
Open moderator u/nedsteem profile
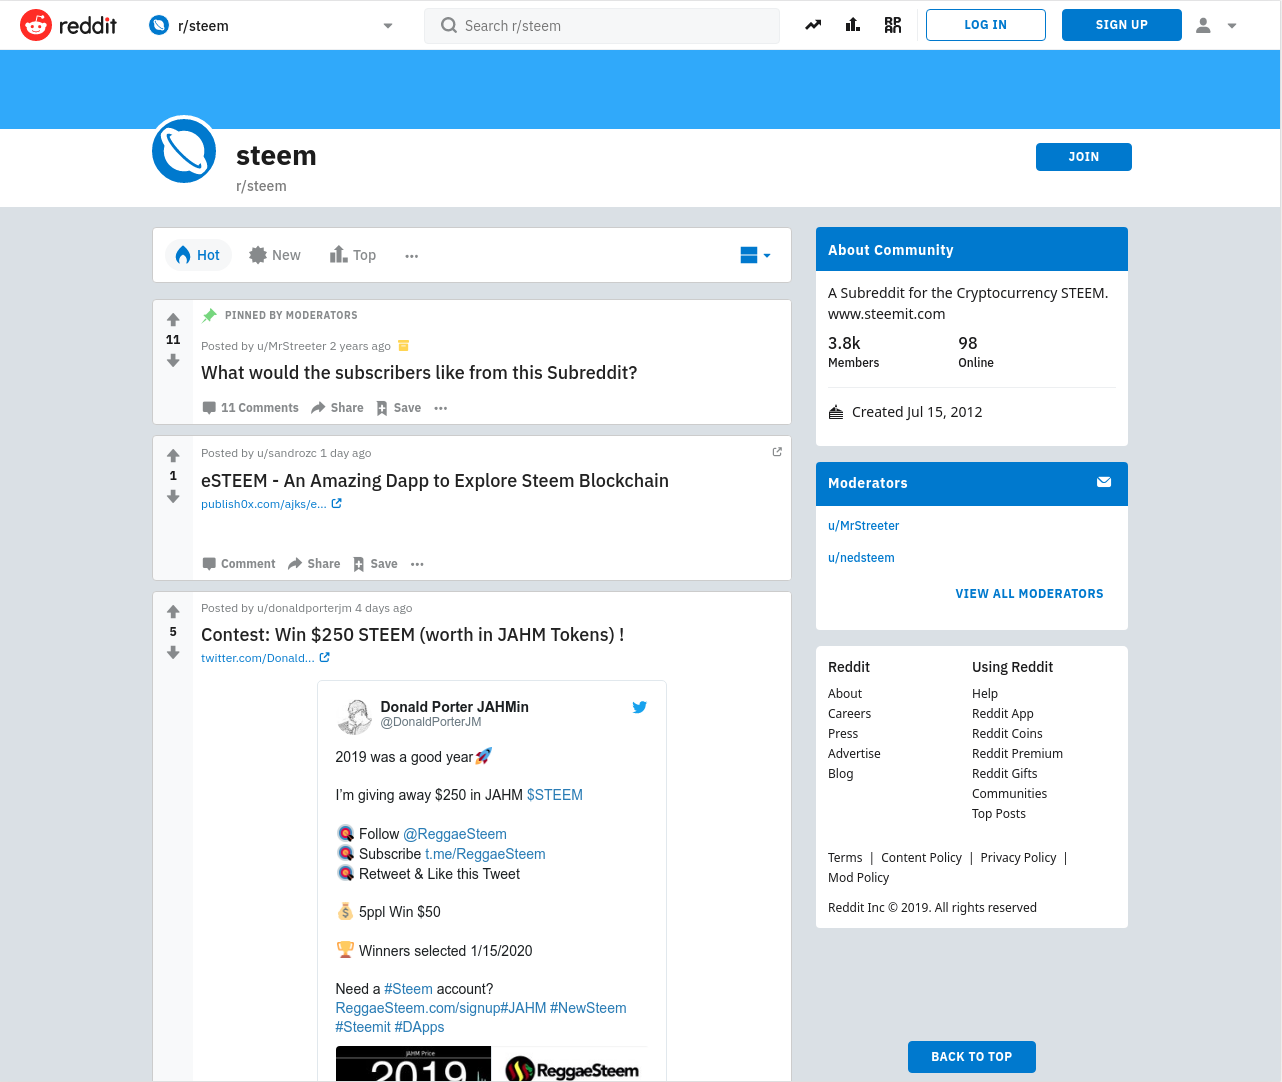(861, 558)
